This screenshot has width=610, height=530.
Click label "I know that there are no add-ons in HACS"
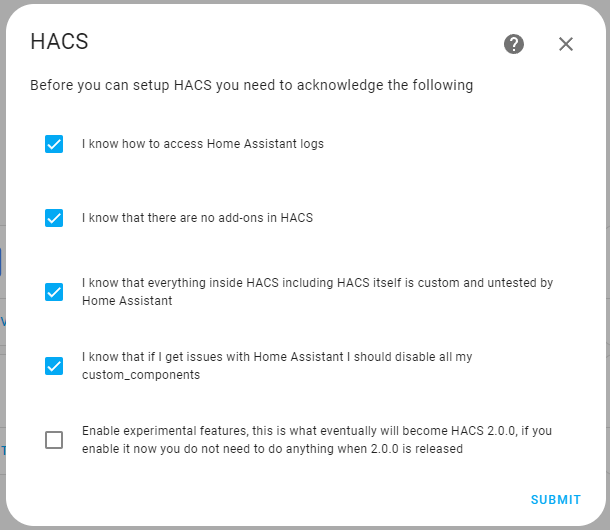point(197,218)
